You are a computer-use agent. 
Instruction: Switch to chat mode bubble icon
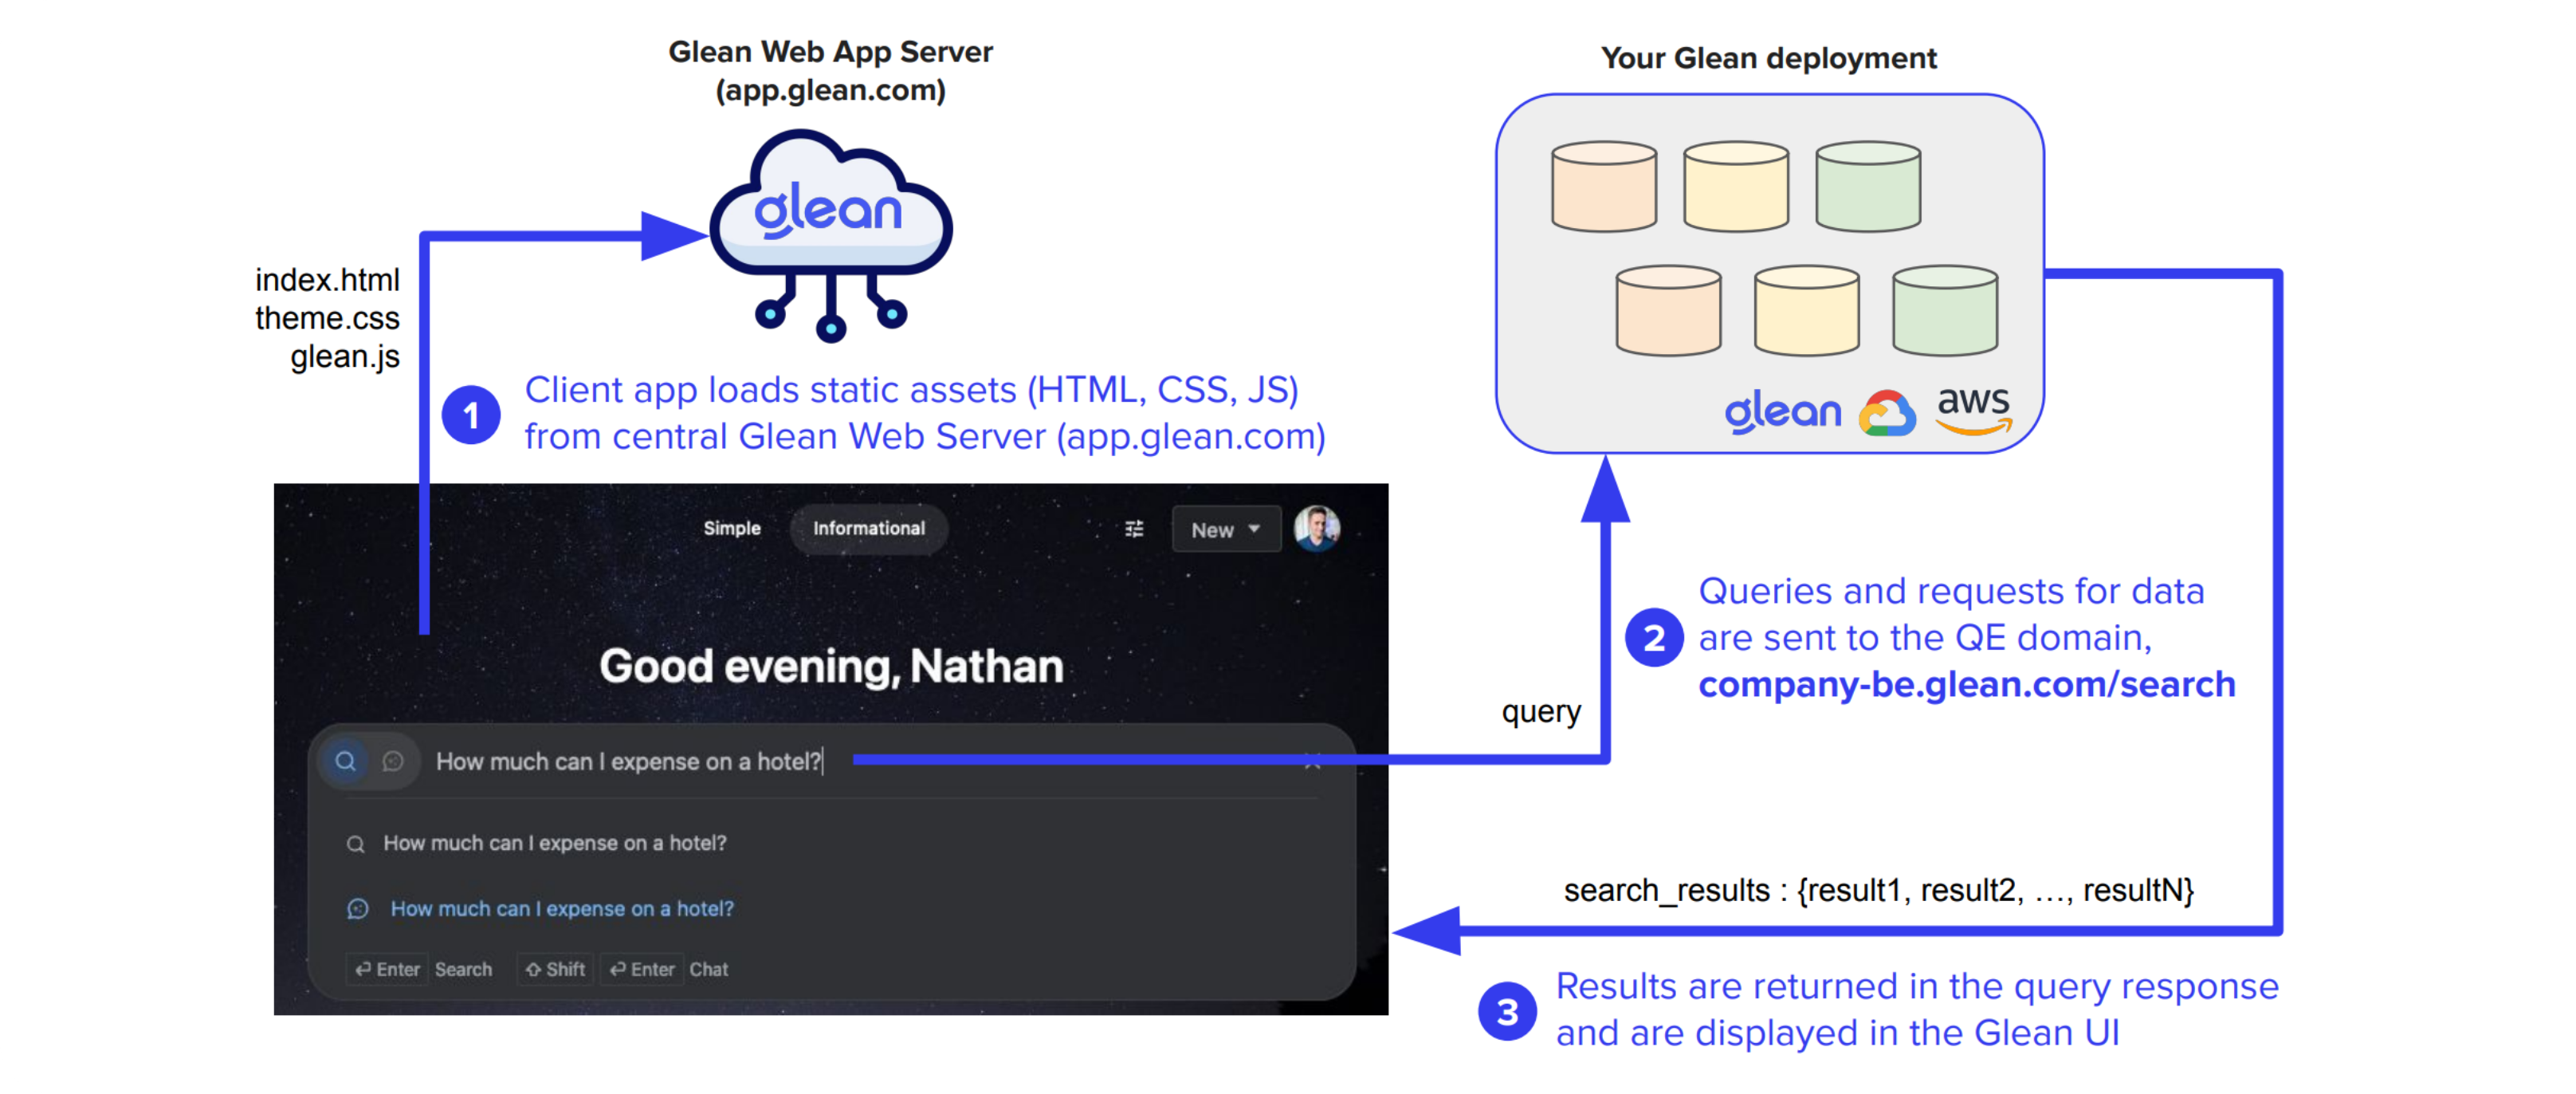coord(393,761)
